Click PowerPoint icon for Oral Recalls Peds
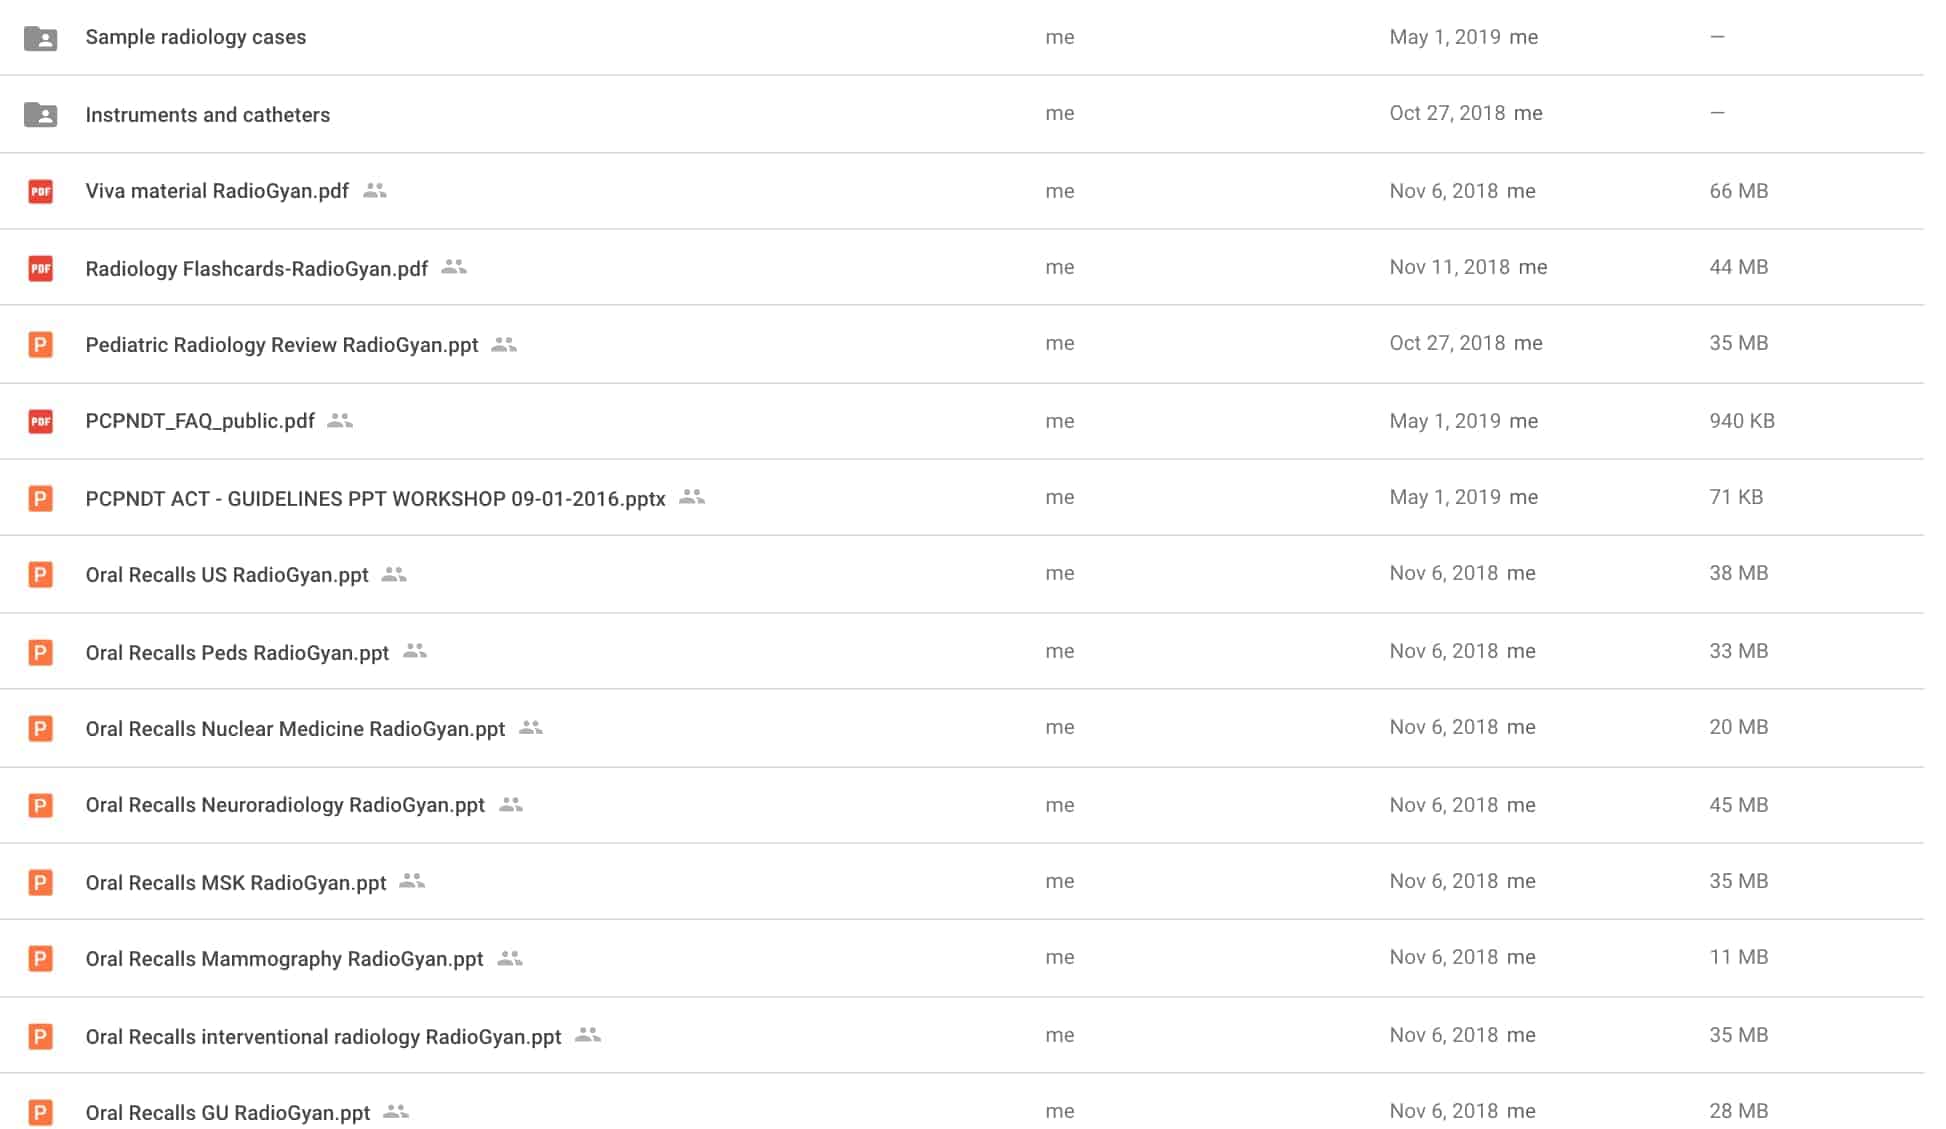Screen dimensions: 1946x1129 point(40,652)
